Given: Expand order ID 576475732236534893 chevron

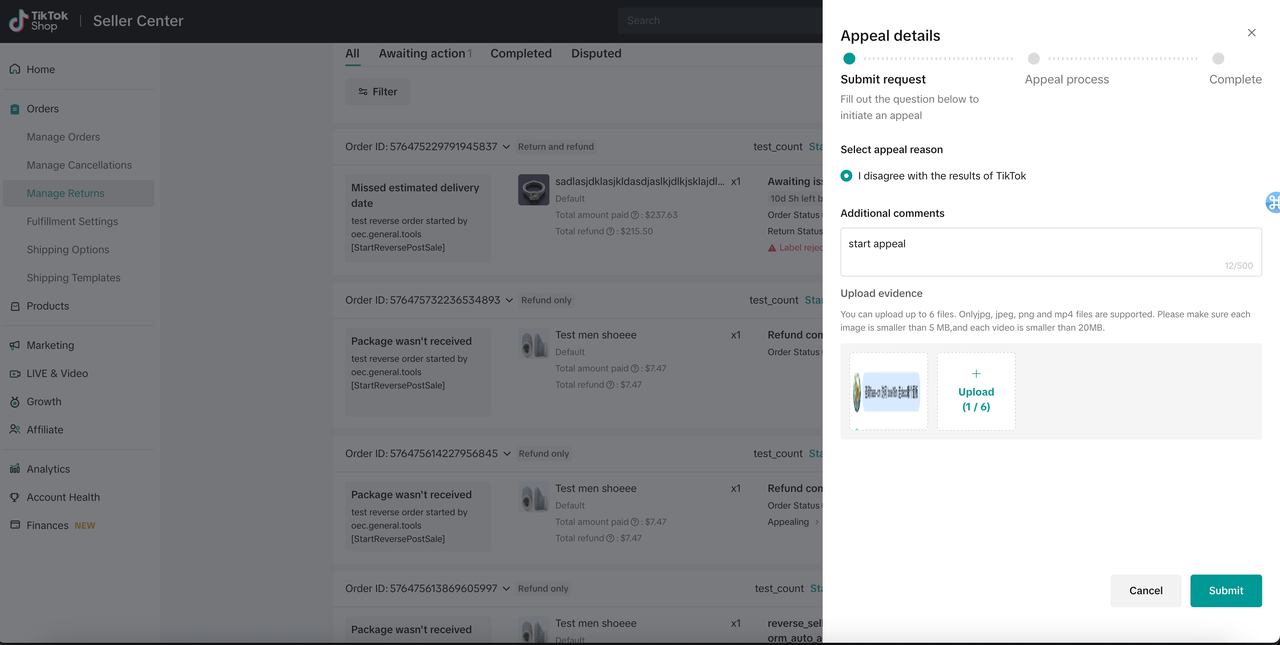Looking at the screenshot, I should coord(510,300).
